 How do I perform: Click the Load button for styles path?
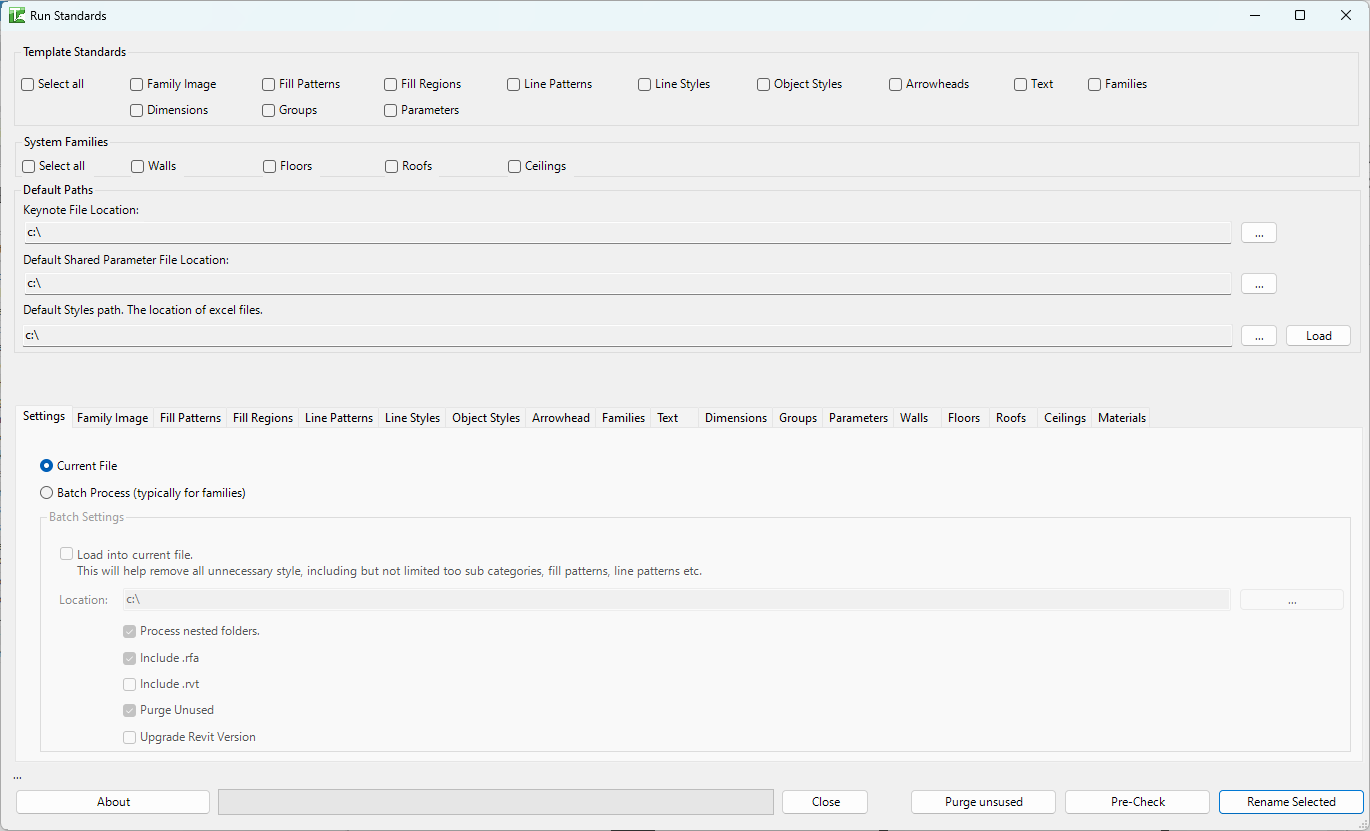[1318, 336]
